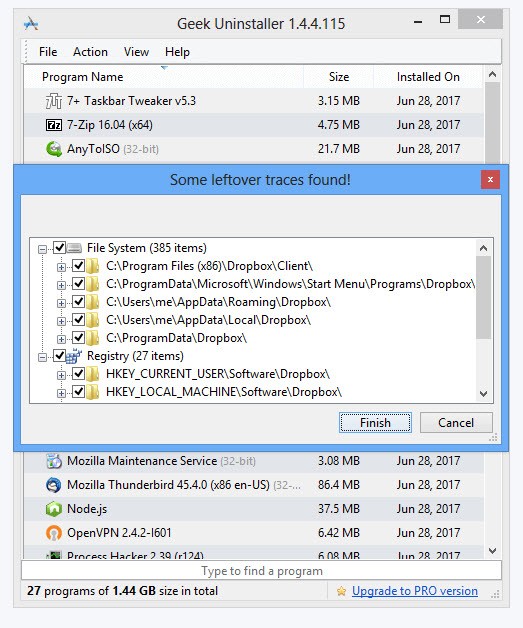The height and width of the screenshot is (628, 523).
Task: Uncheck the File System (385 items) checkbox
Action: coord(60,248)
